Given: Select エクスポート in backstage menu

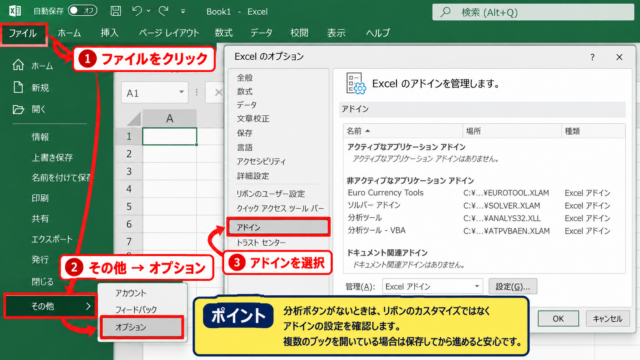Looking at the screenshot, I should [52, 239].
